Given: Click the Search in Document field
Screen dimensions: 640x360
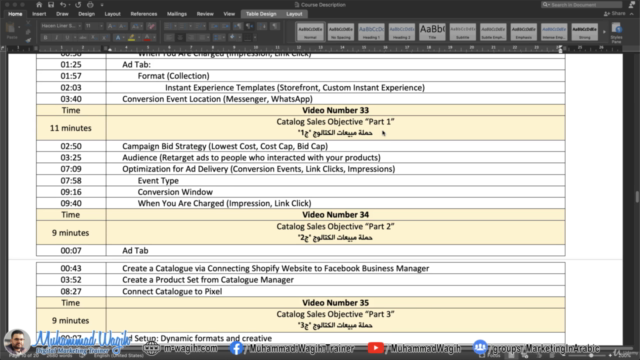Looking at the screenshot, I should [x=582, y=4].
